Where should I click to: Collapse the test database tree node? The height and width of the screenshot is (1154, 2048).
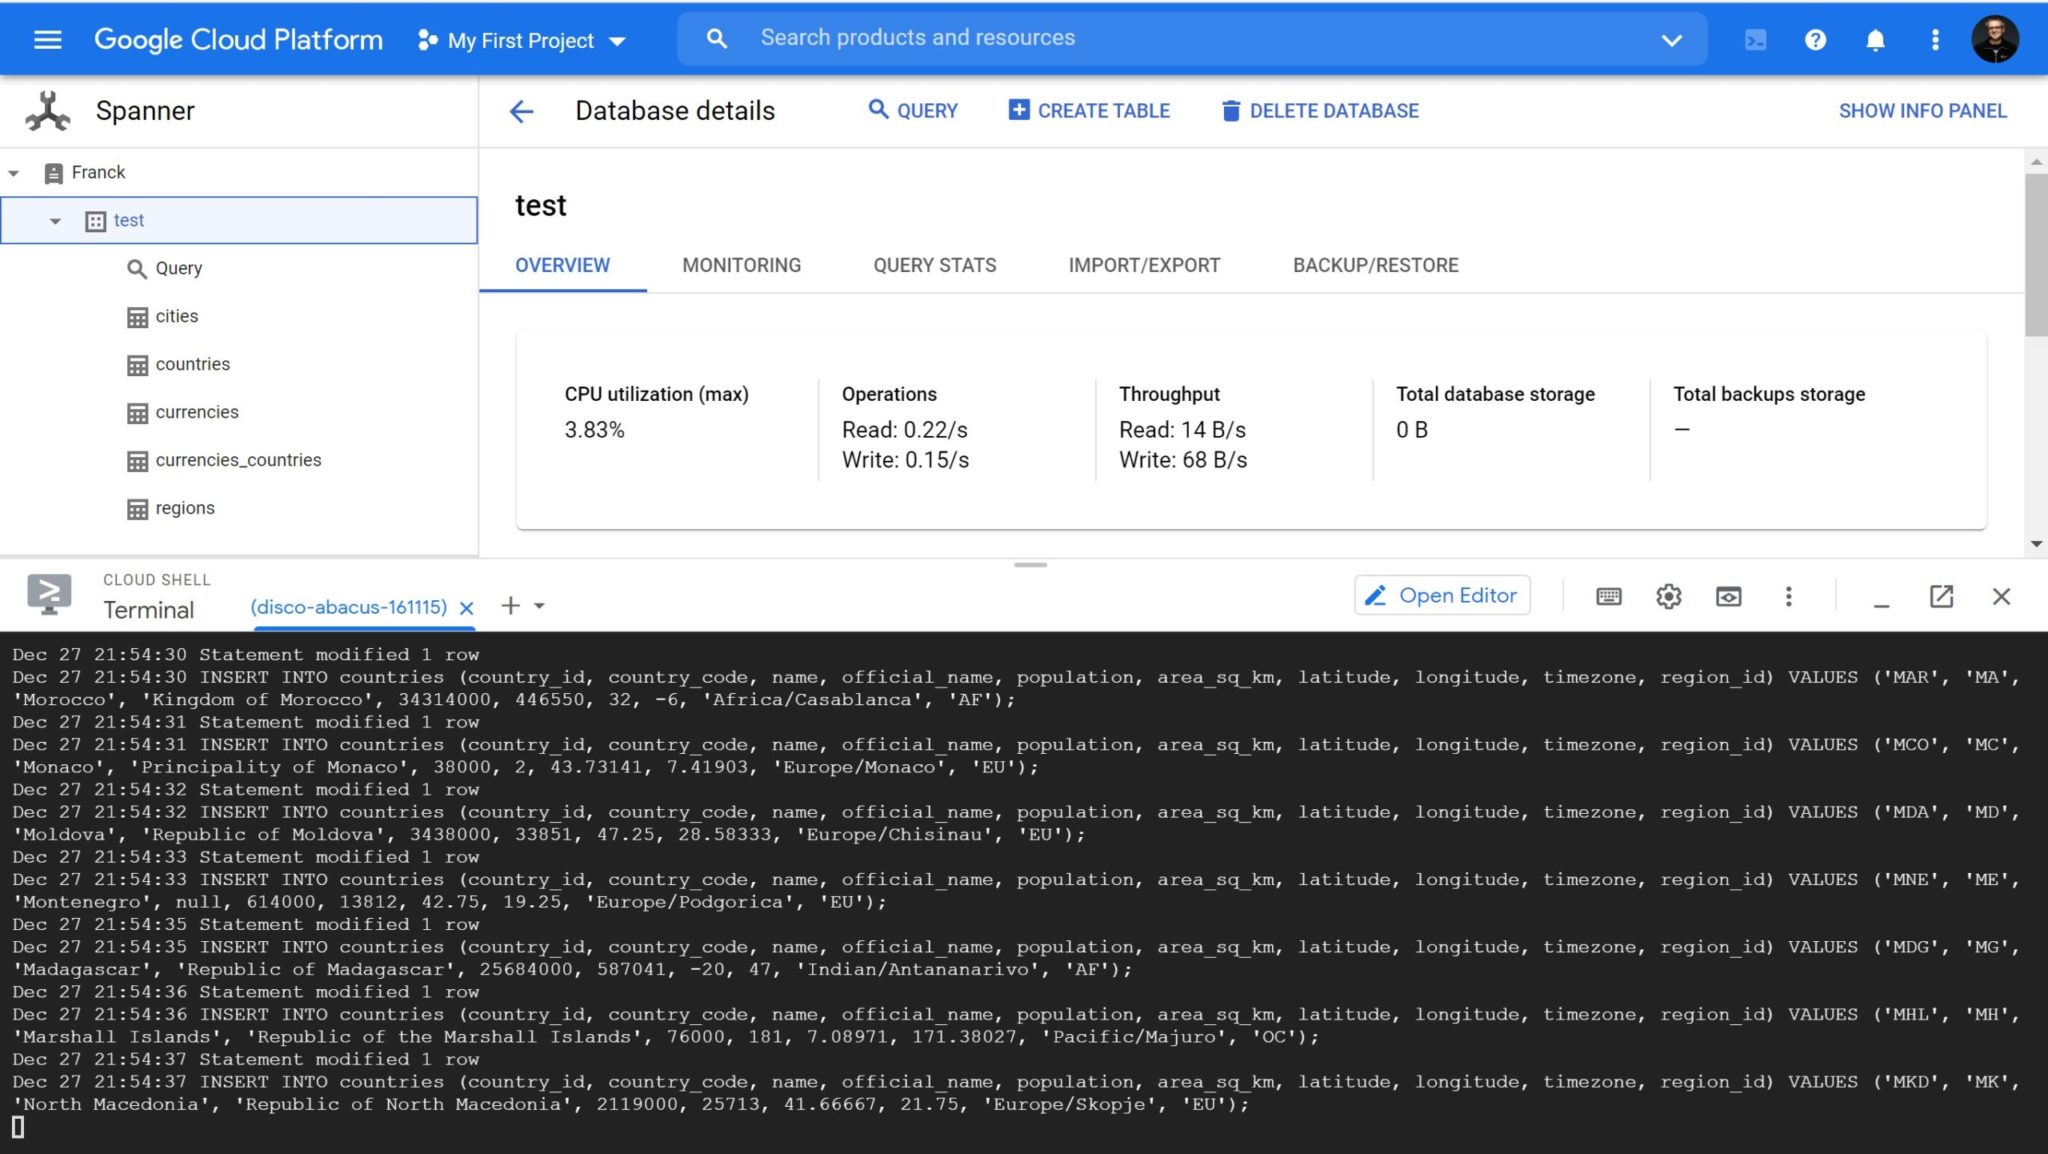tap(55, 221)
